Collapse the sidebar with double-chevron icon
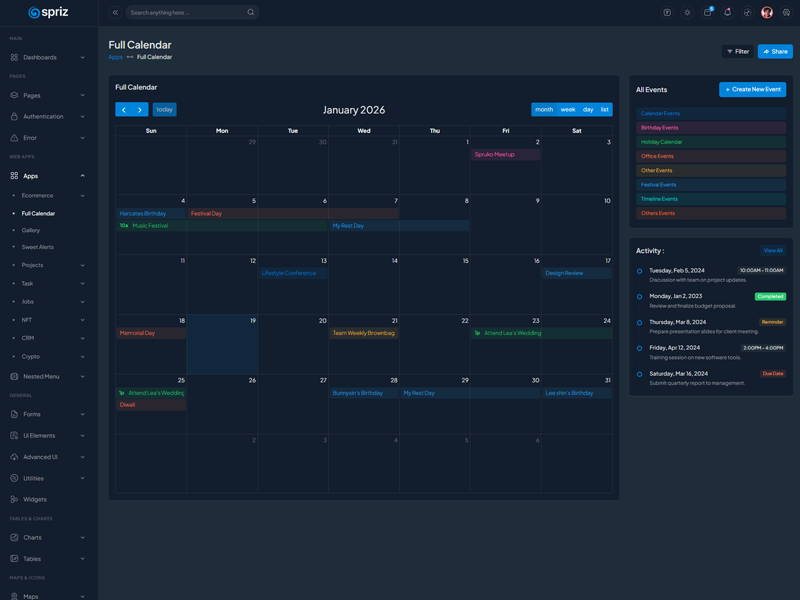 [x=115, y=13]
